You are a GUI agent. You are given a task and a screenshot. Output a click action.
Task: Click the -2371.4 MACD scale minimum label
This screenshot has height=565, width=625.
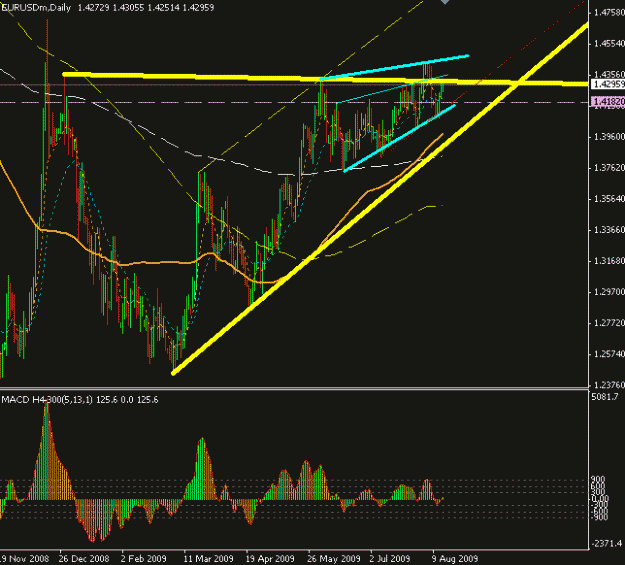(607, 543)
